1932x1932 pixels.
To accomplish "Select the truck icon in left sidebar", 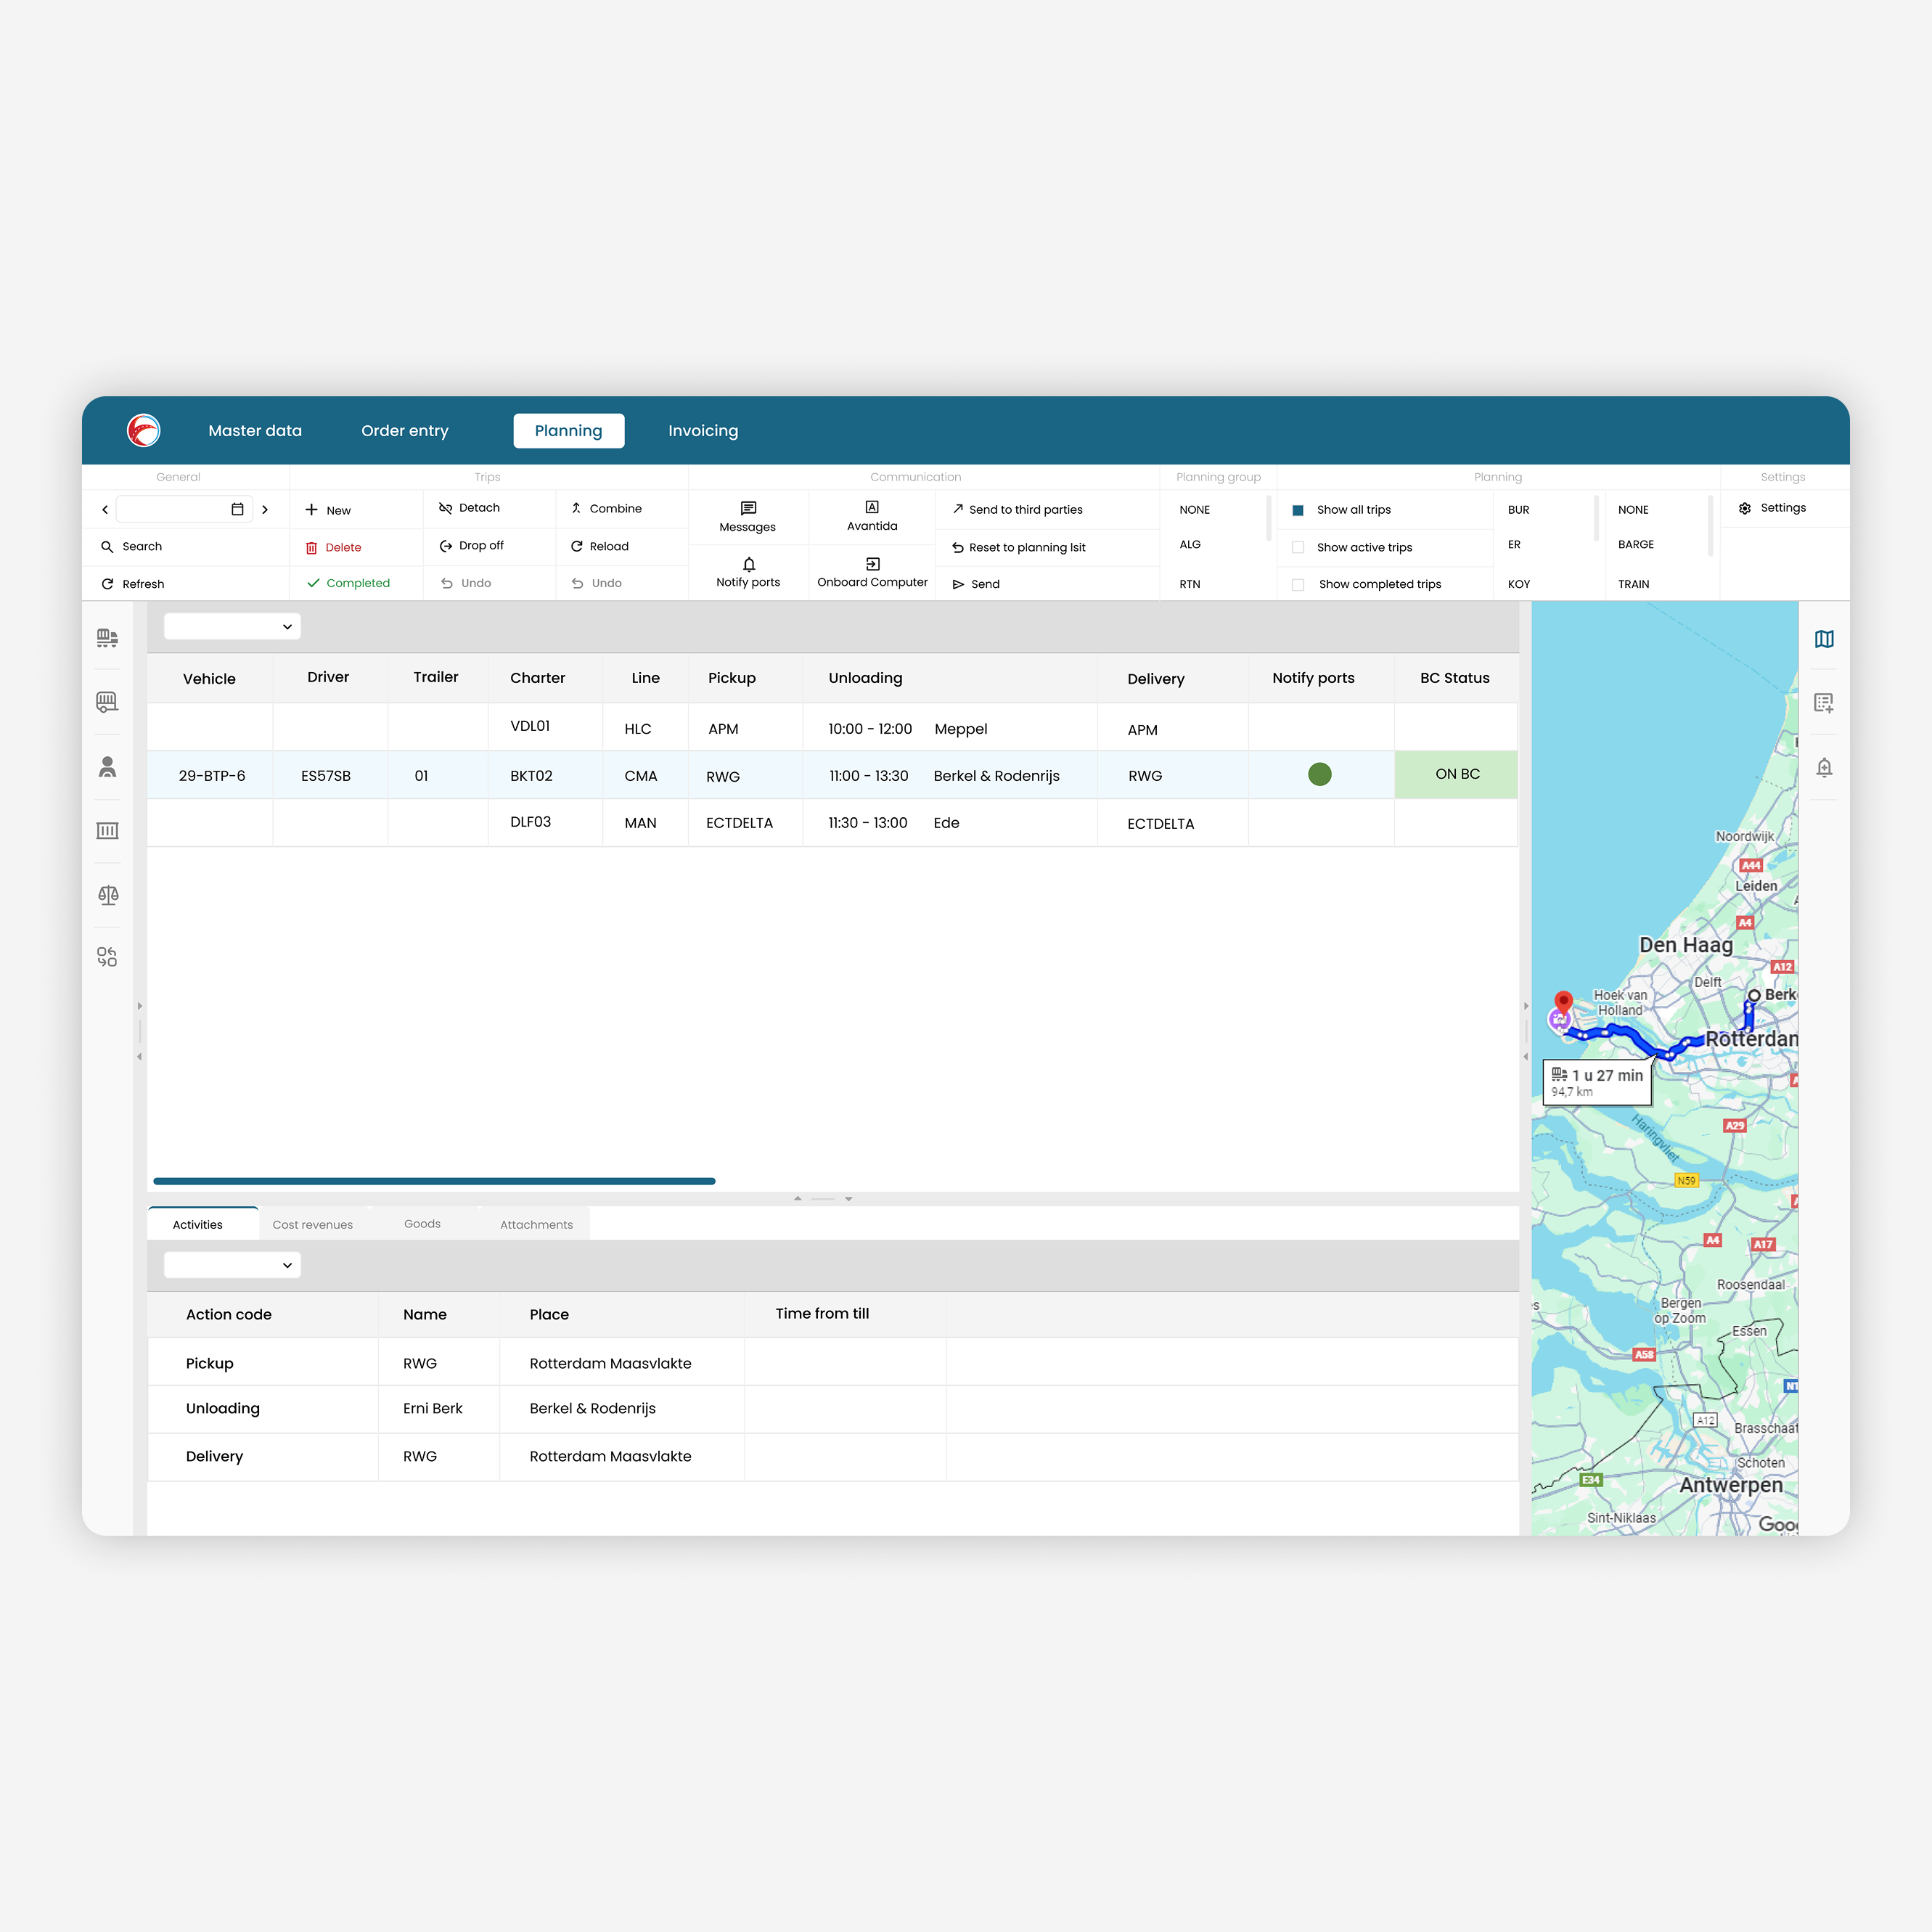I will point(107,638).
